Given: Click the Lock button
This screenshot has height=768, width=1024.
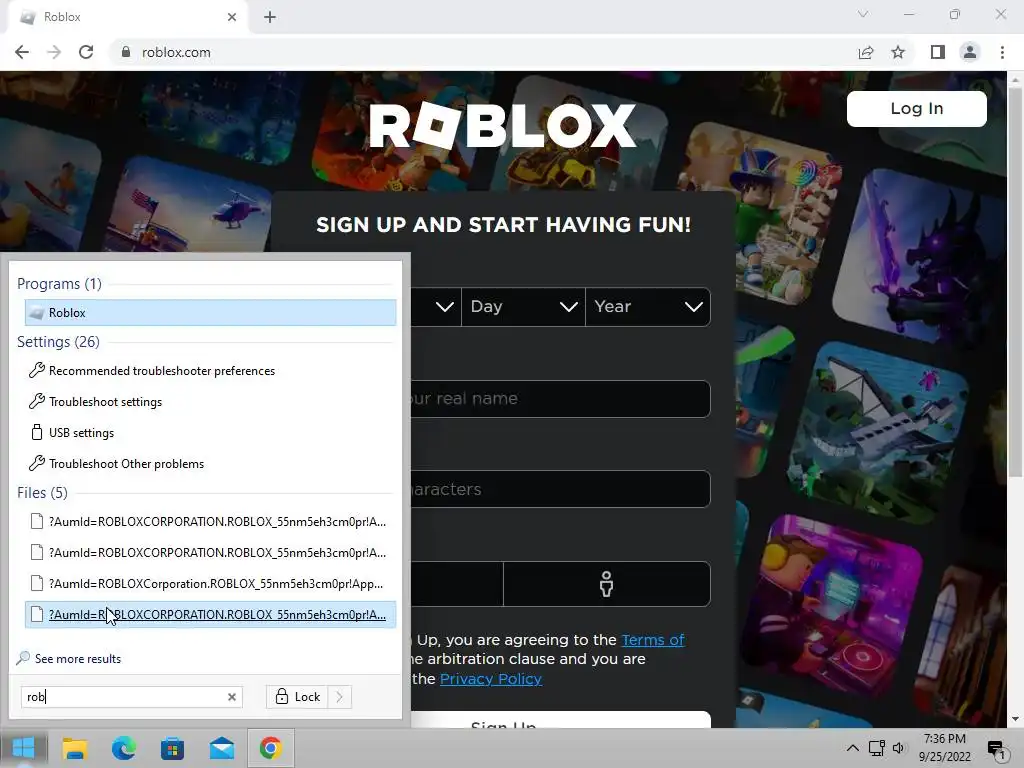Looking at the screenshot, I should pos(298,697).
